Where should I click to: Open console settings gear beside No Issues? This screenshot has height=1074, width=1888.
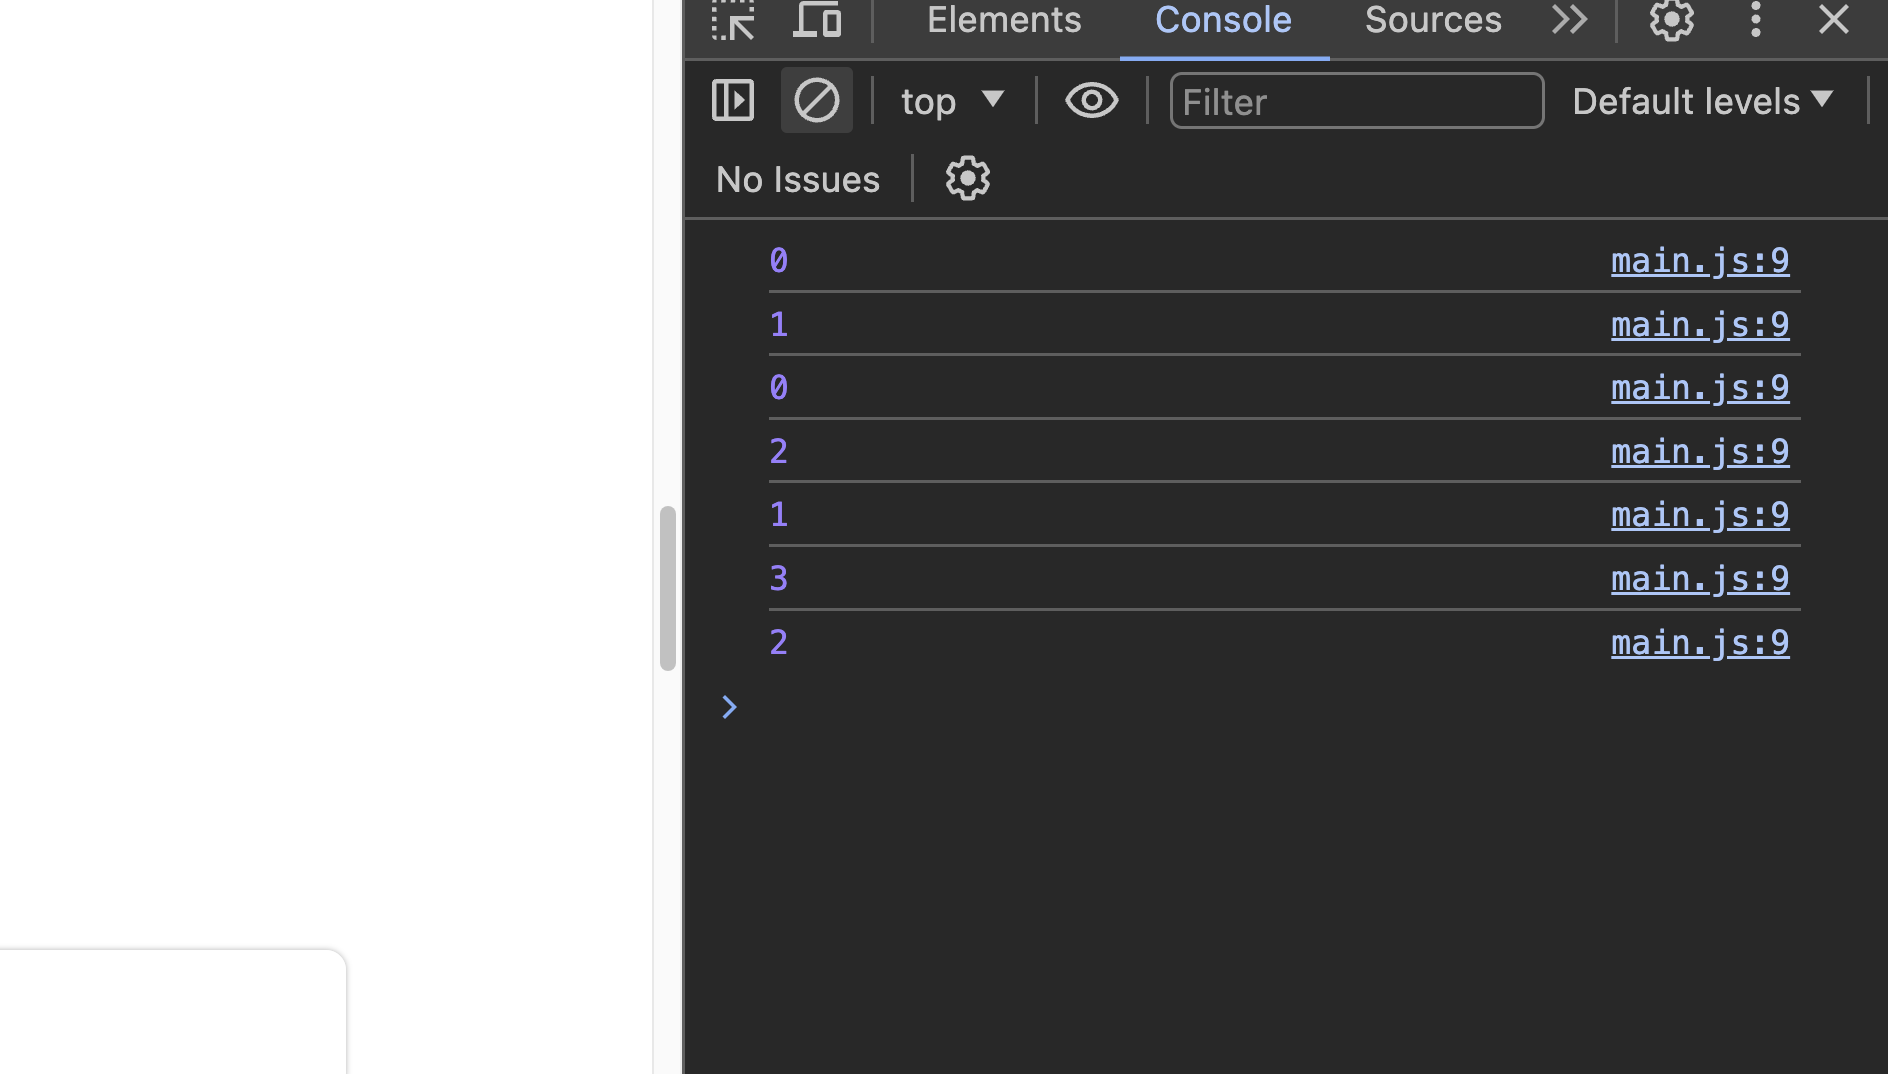pos(967,179)
